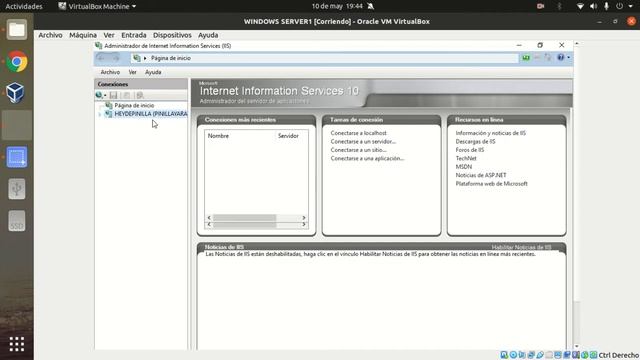Click the green refresh icon in the IIS address bar
This screenshot has height=360, width=640.
(526, 58)
